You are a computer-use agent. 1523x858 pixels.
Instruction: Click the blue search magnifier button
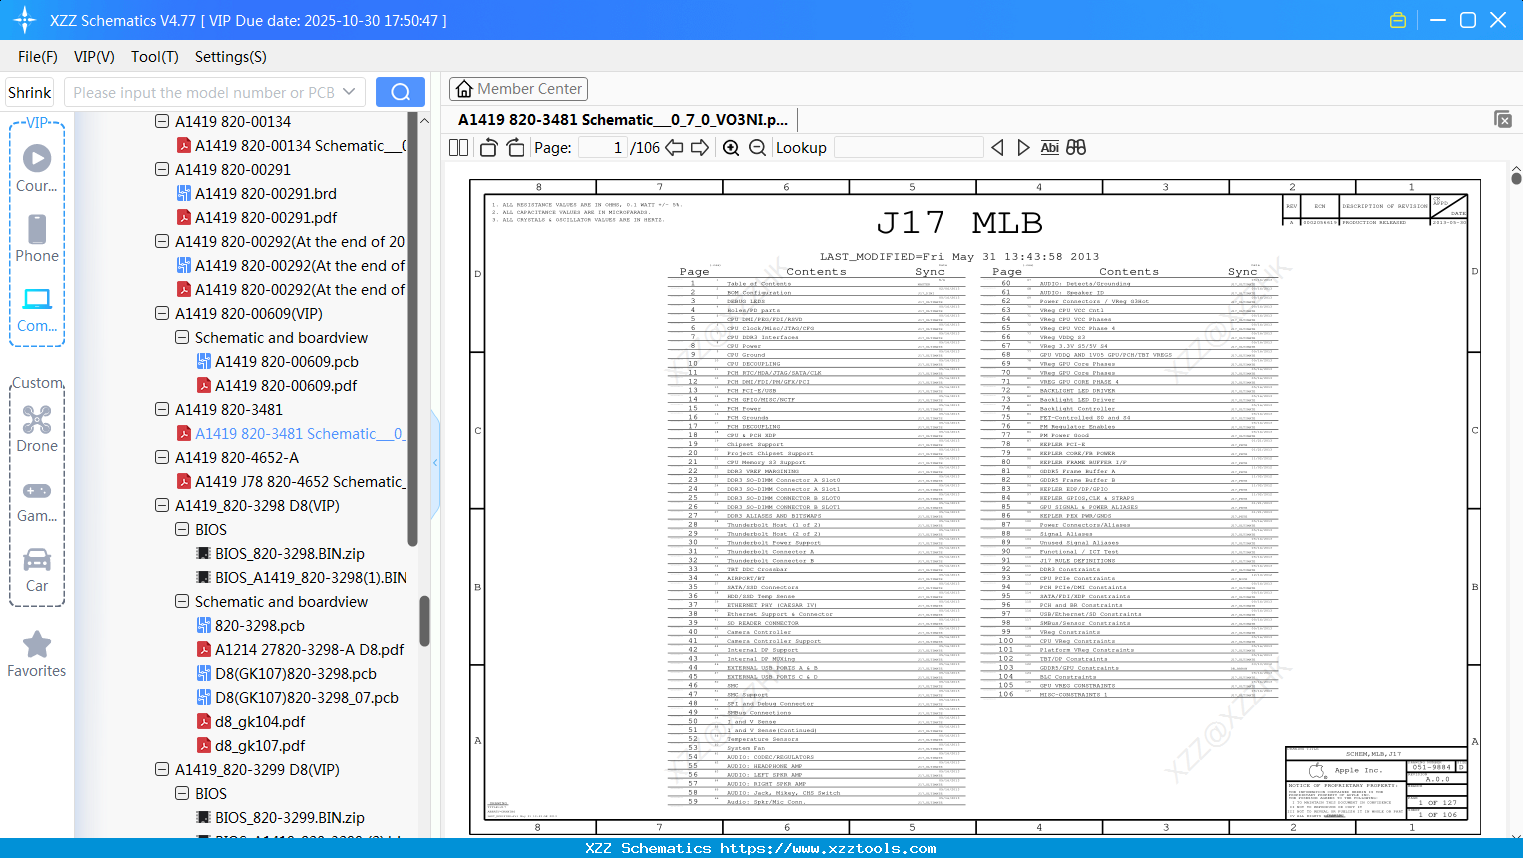point(400,92)
